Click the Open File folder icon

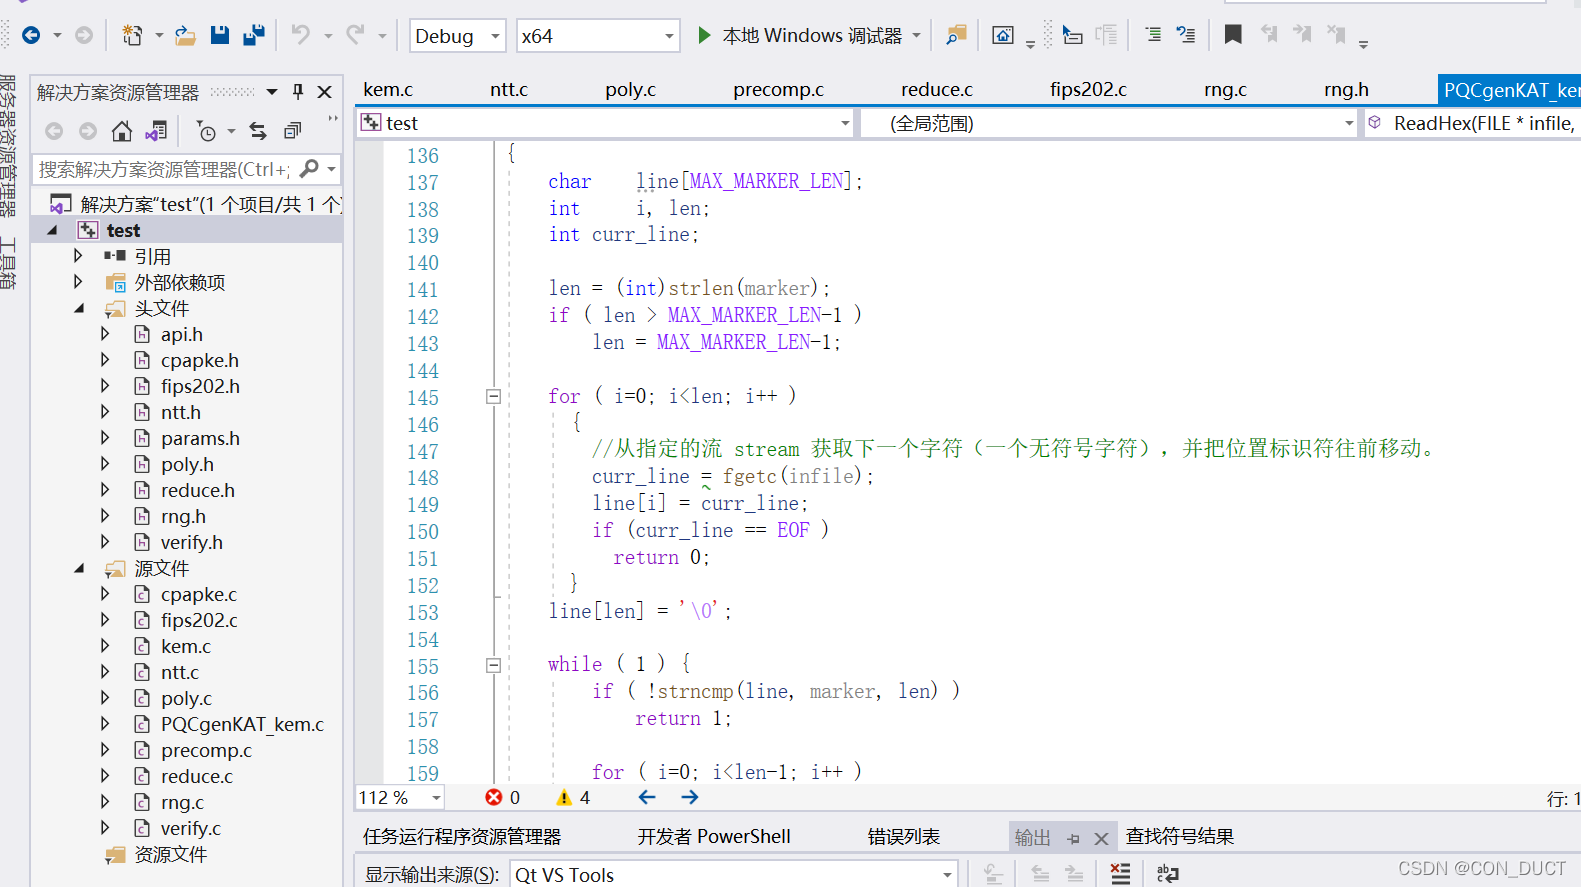pos(185,35)
